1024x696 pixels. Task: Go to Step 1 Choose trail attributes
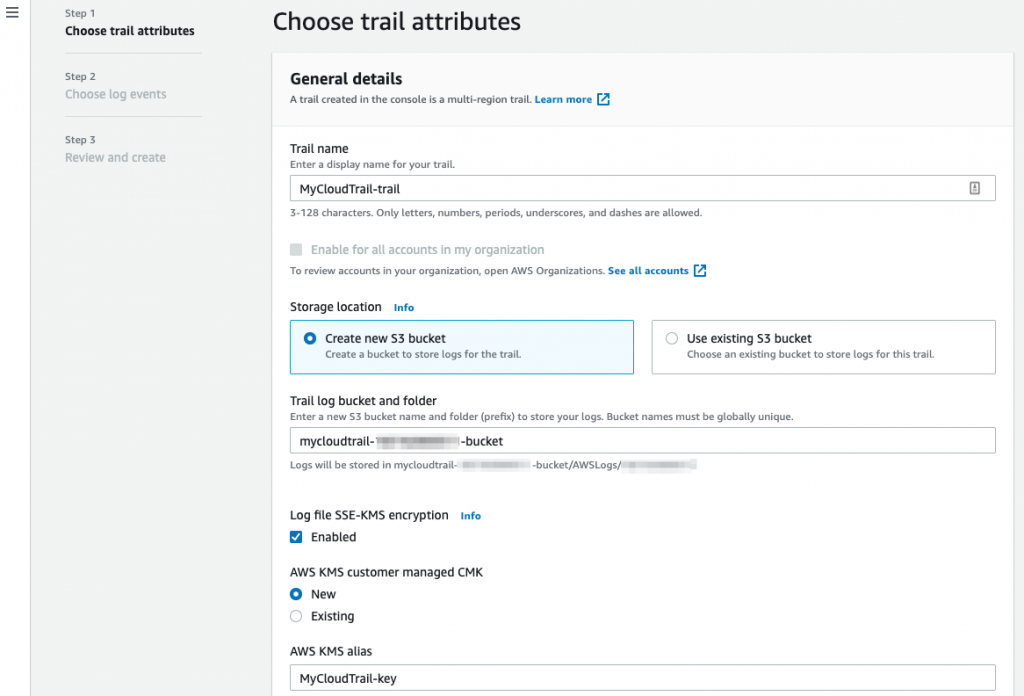[129, 31]
